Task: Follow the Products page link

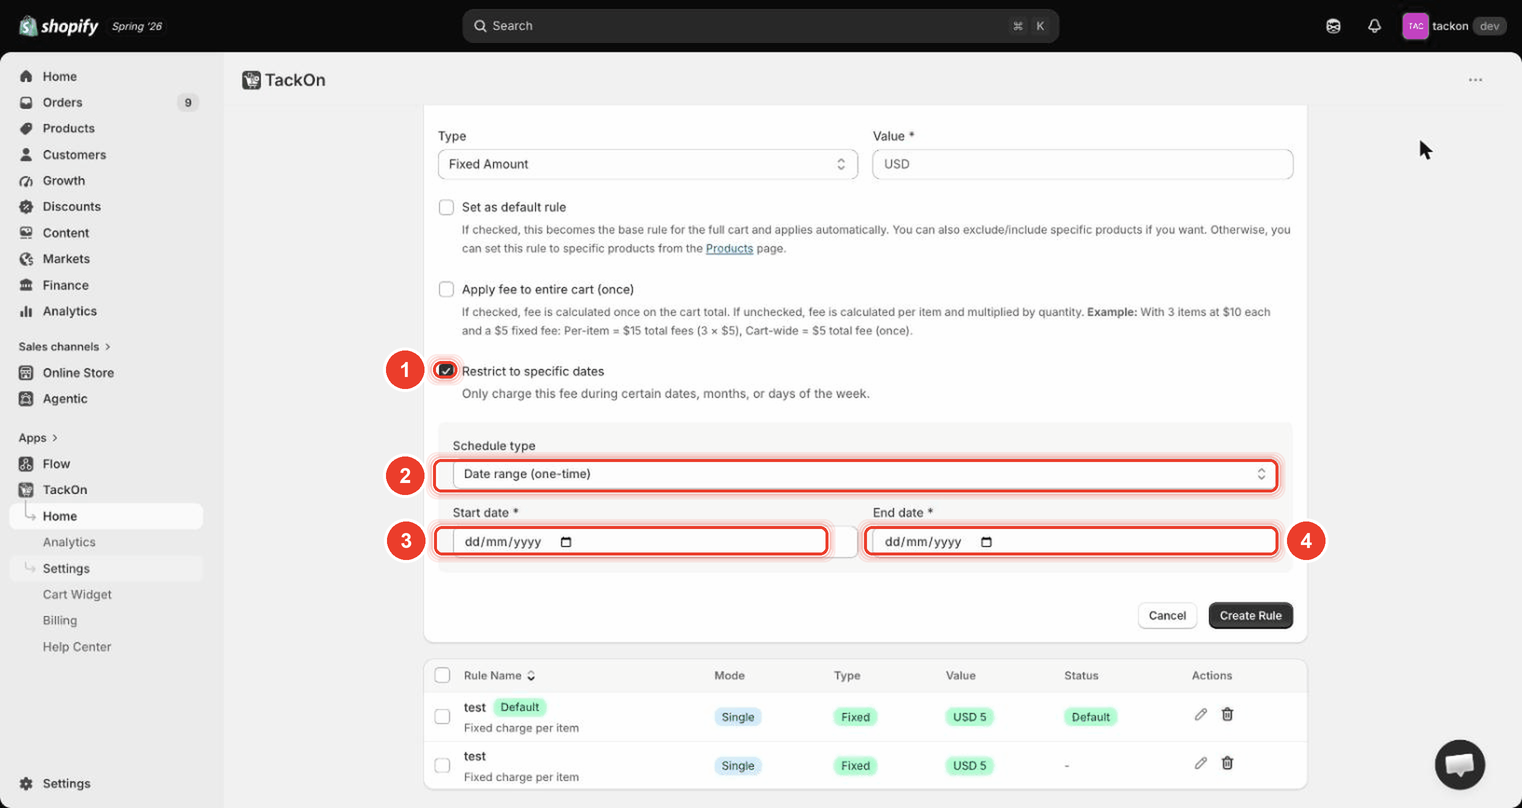Action: 729,248
